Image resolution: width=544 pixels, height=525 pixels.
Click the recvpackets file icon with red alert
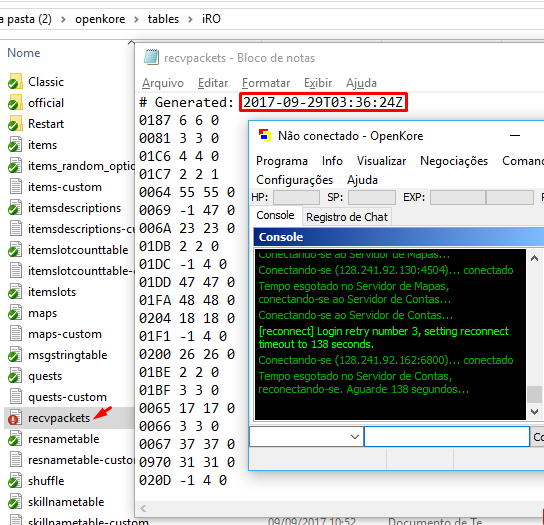[15, 418]
